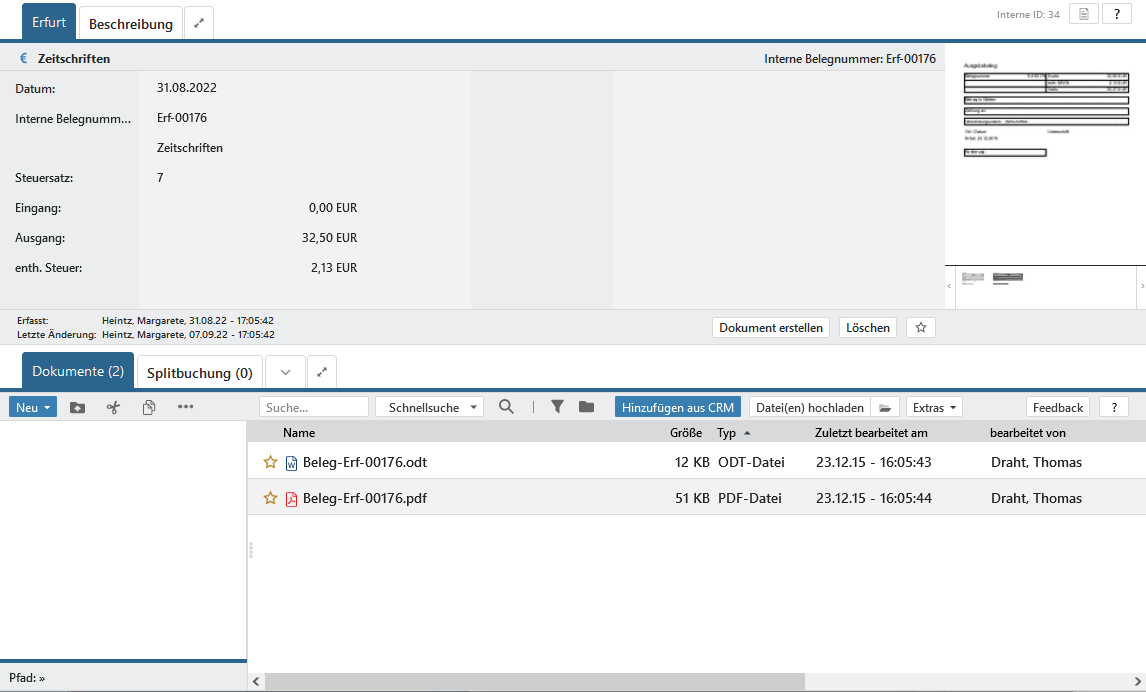Click the cut scissors icon in documents toolbar
The image size is (1146, 692).
click(x=113, y=407)
